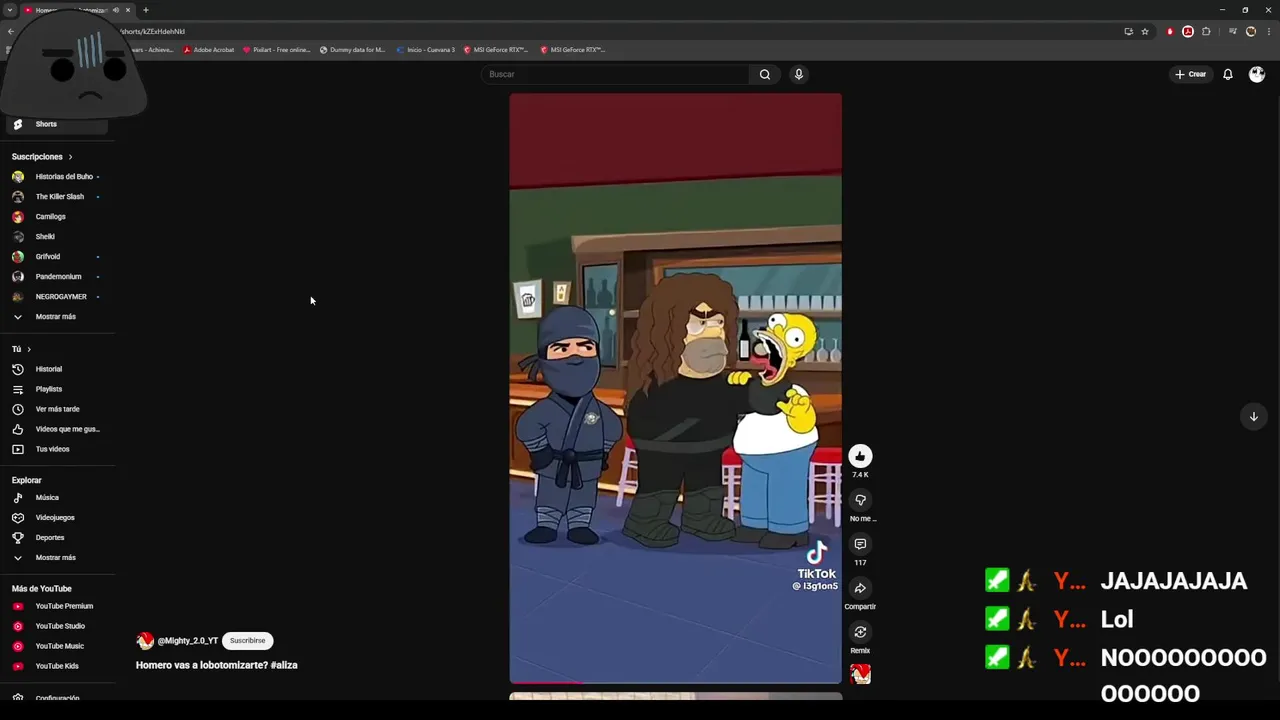
Task: Open Chrome profile avatar
Action: tap(1251, 31)
